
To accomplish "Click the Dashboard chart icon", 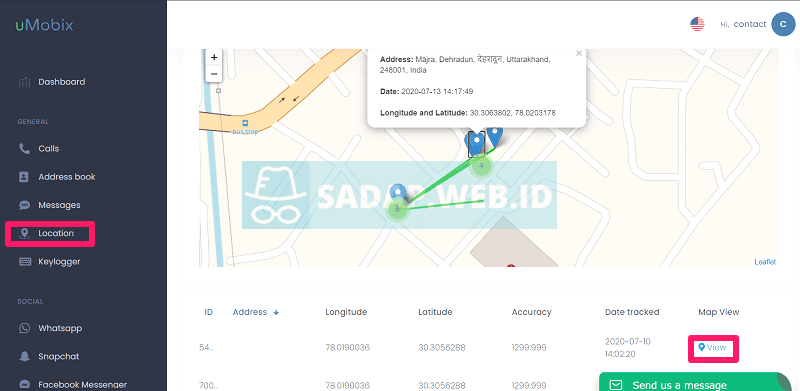I will (24, 82).
